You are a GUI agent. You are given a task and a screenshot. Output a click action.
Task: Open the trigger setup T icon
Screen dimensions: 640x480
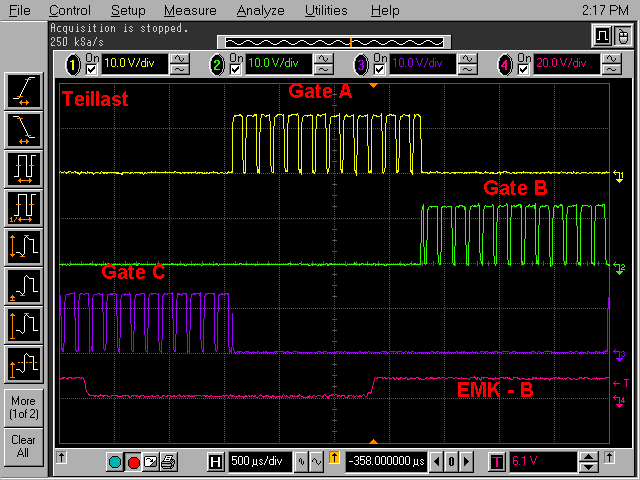point(497,461)
